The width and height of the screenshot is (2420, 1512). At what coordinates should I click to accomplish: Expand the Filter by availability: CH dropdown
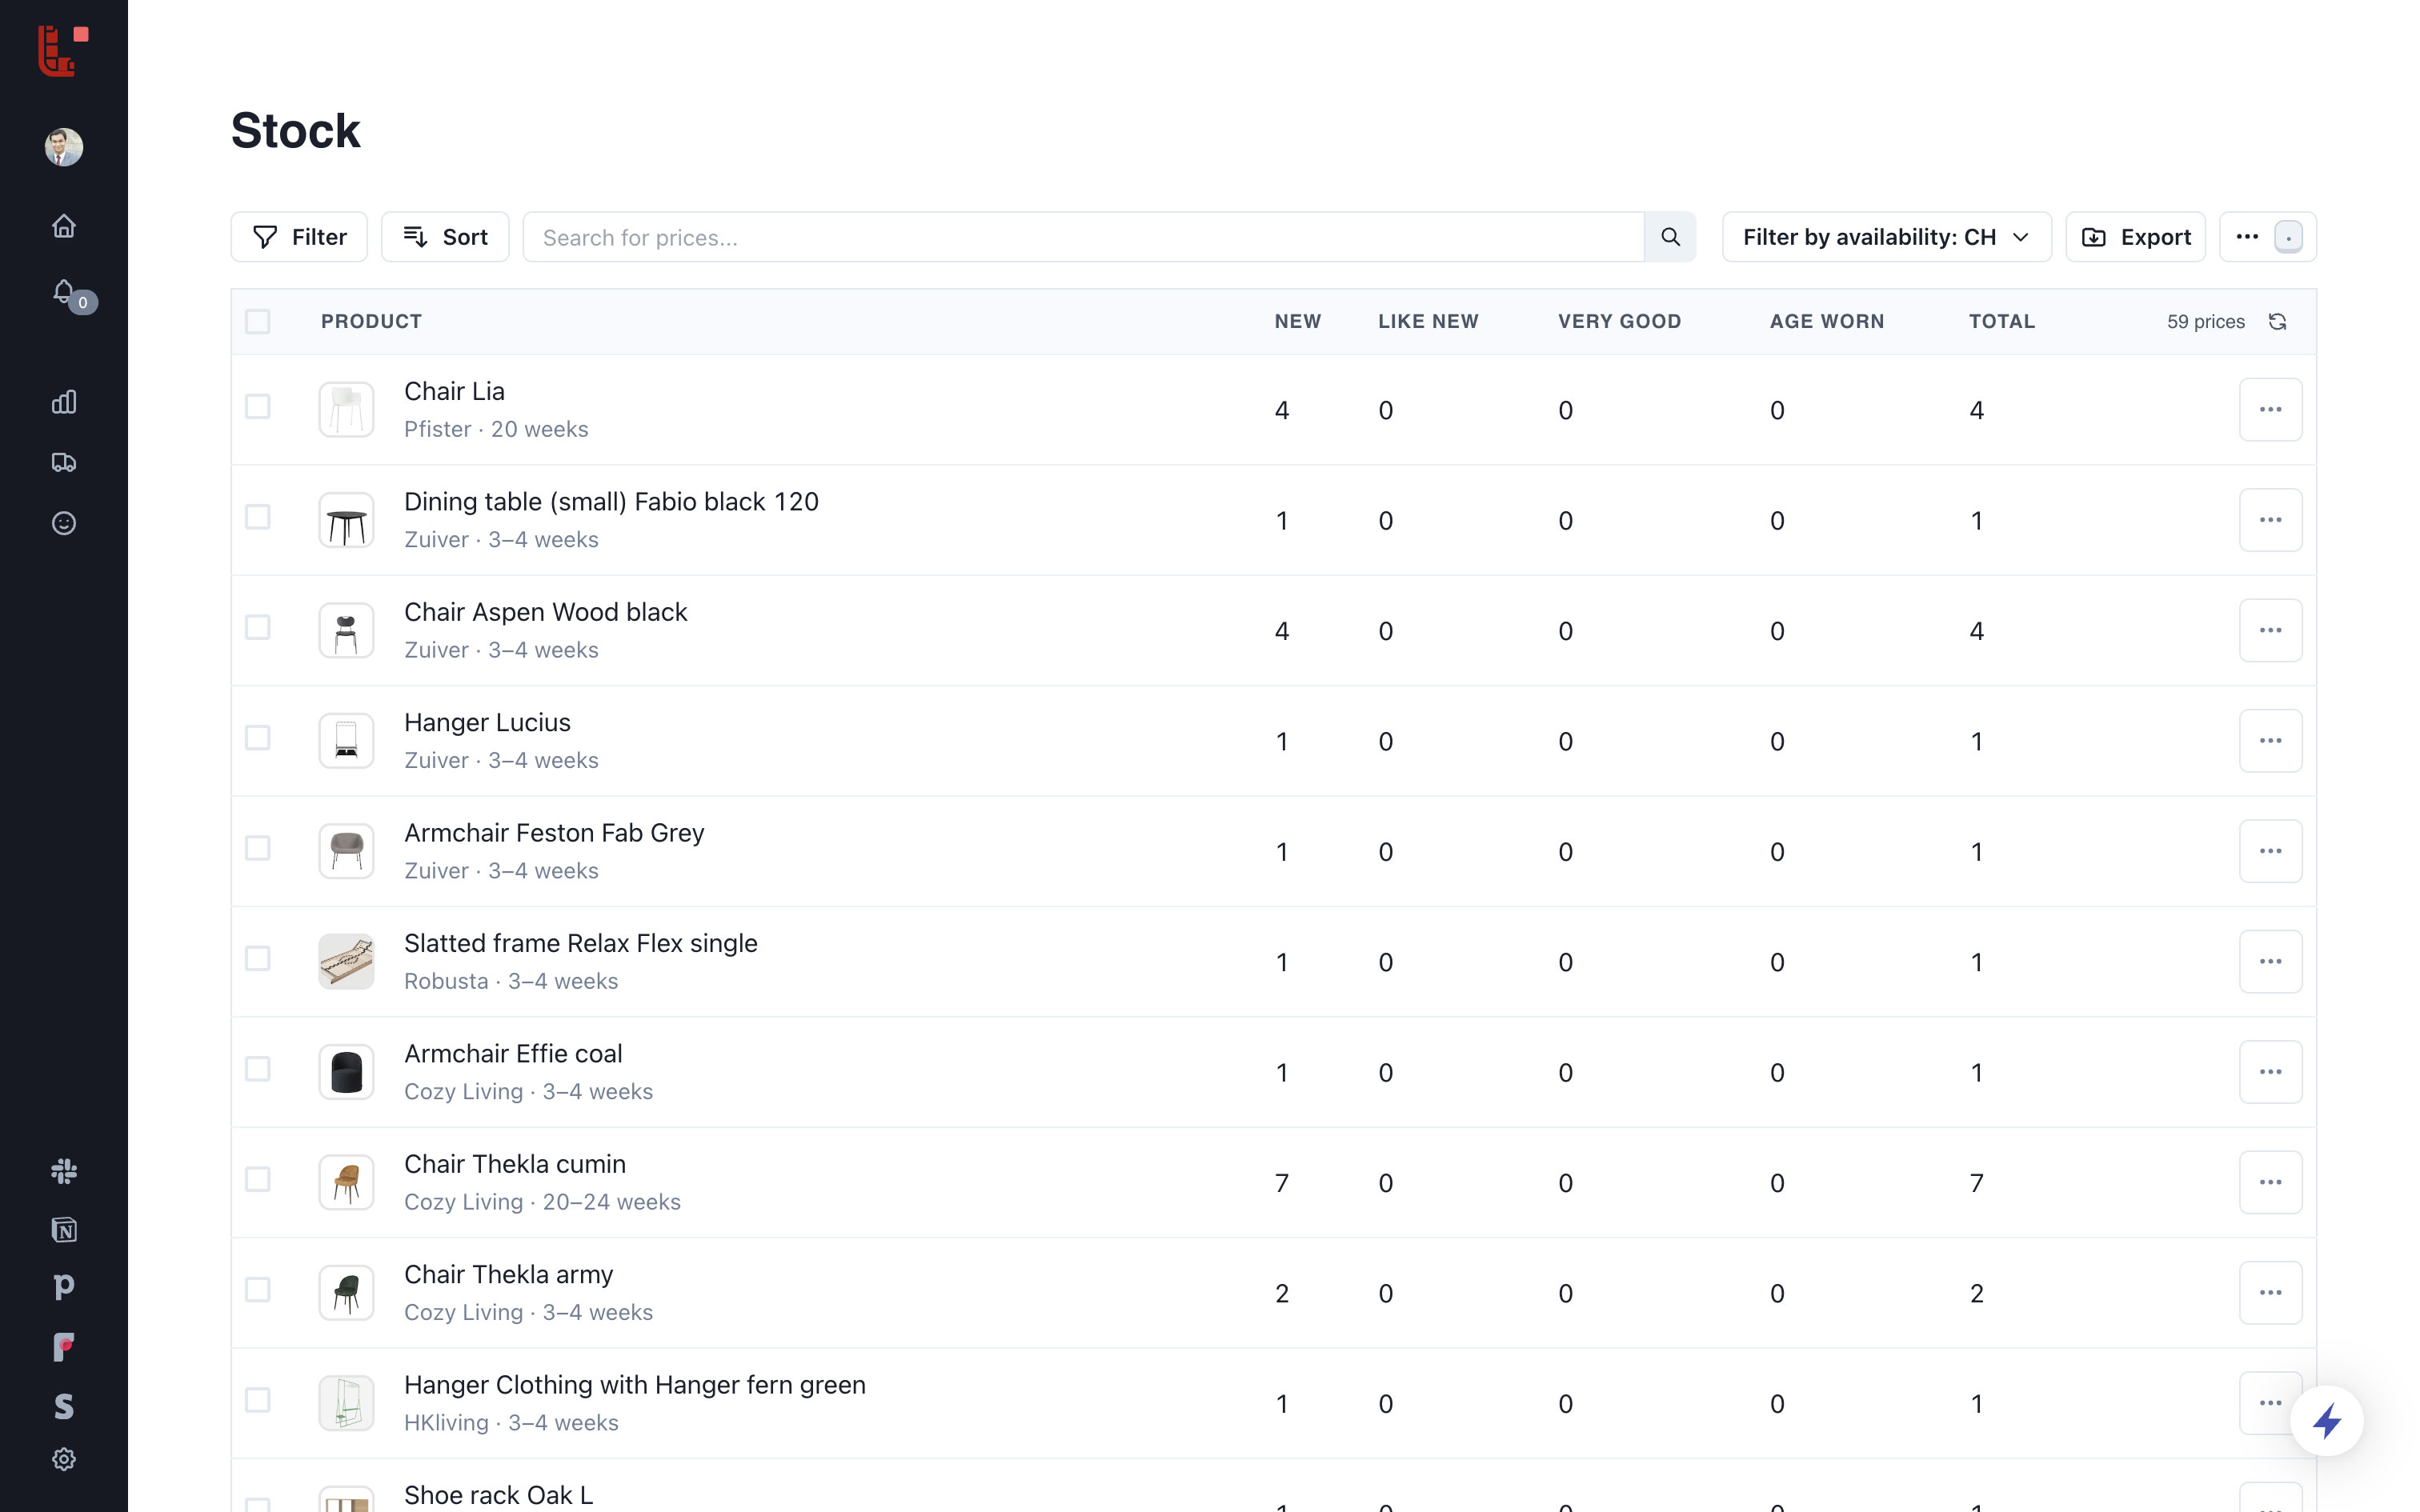pyautogui.click(x=1886, y=237)
